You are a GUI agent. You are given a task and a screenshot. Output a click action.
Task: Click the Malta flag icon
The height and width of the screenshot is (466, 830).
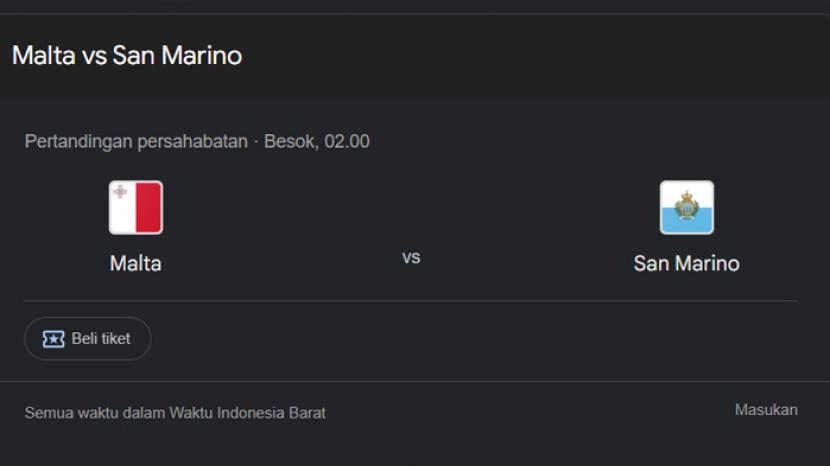tap(135, 208)
